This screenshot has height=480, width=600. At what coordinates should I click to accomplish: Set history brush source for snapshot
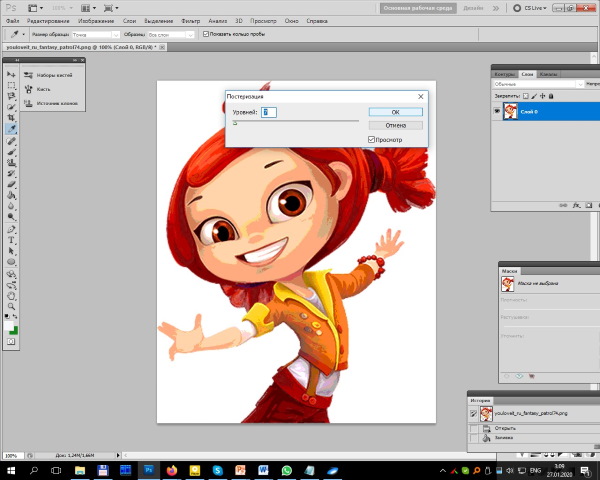click(x=473, y=413)
